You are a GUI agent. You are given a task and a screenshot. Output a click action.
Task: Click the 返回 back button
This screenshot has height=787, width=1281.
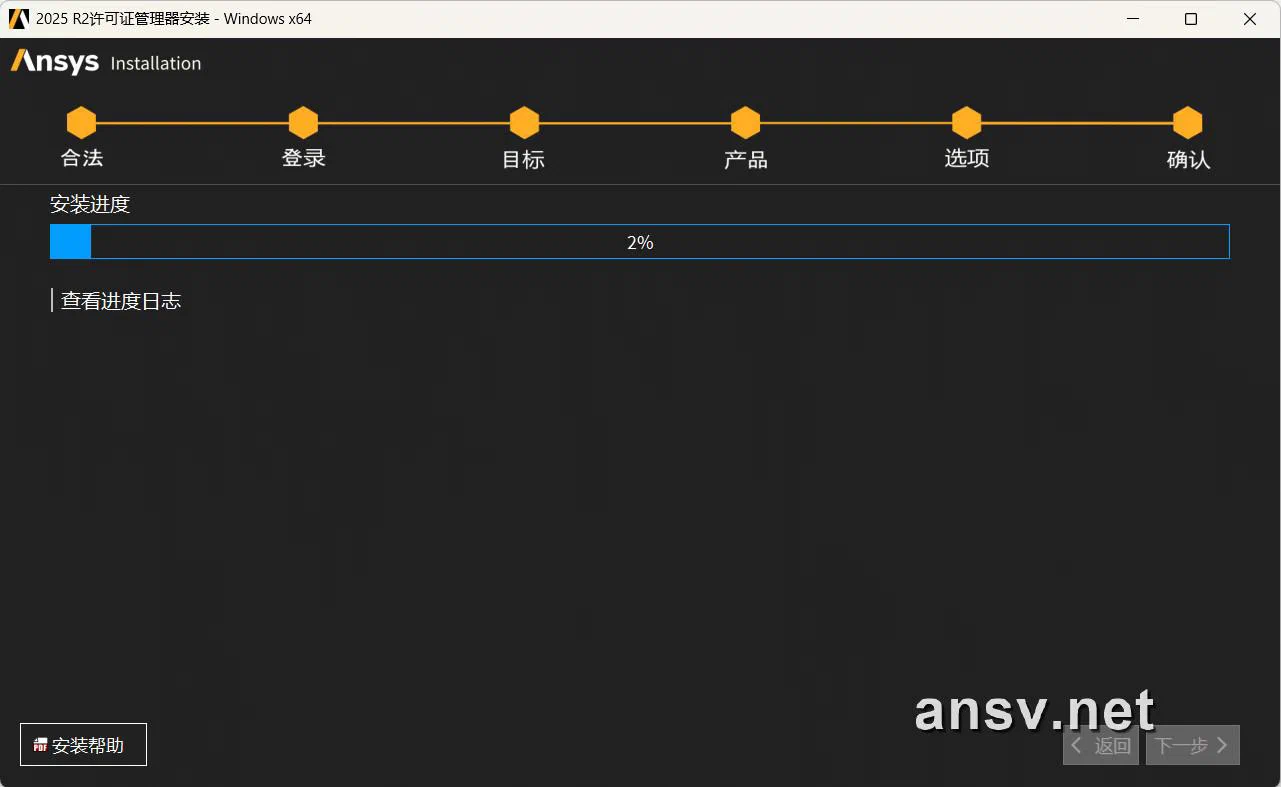click(x=1101, y=745)
